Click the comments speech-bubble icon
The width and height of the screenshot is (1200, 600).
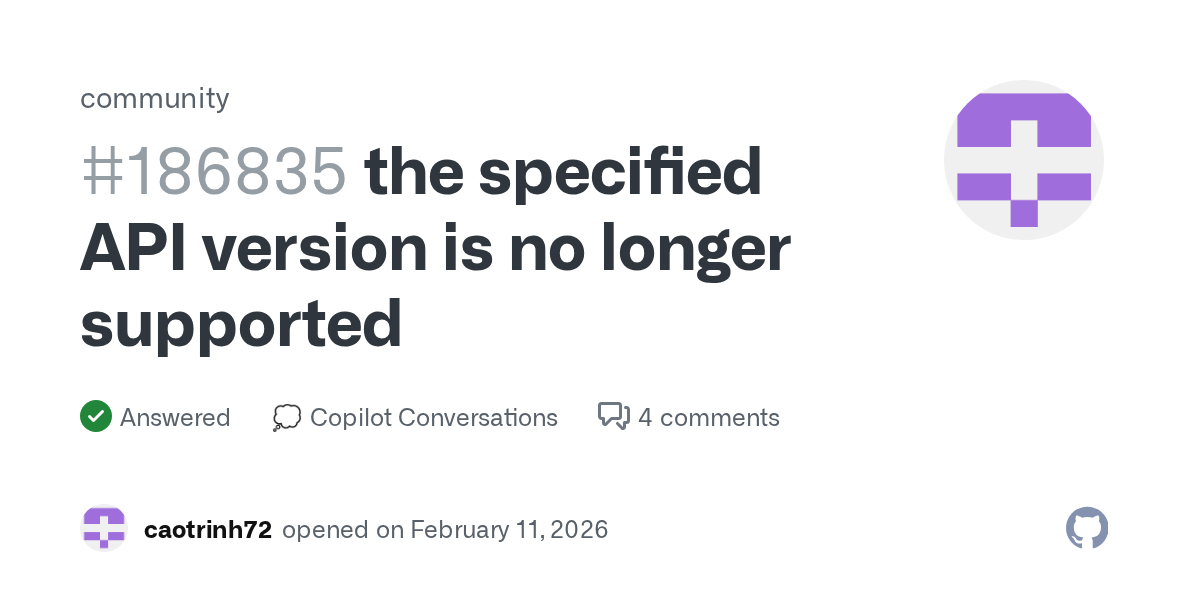613,417
